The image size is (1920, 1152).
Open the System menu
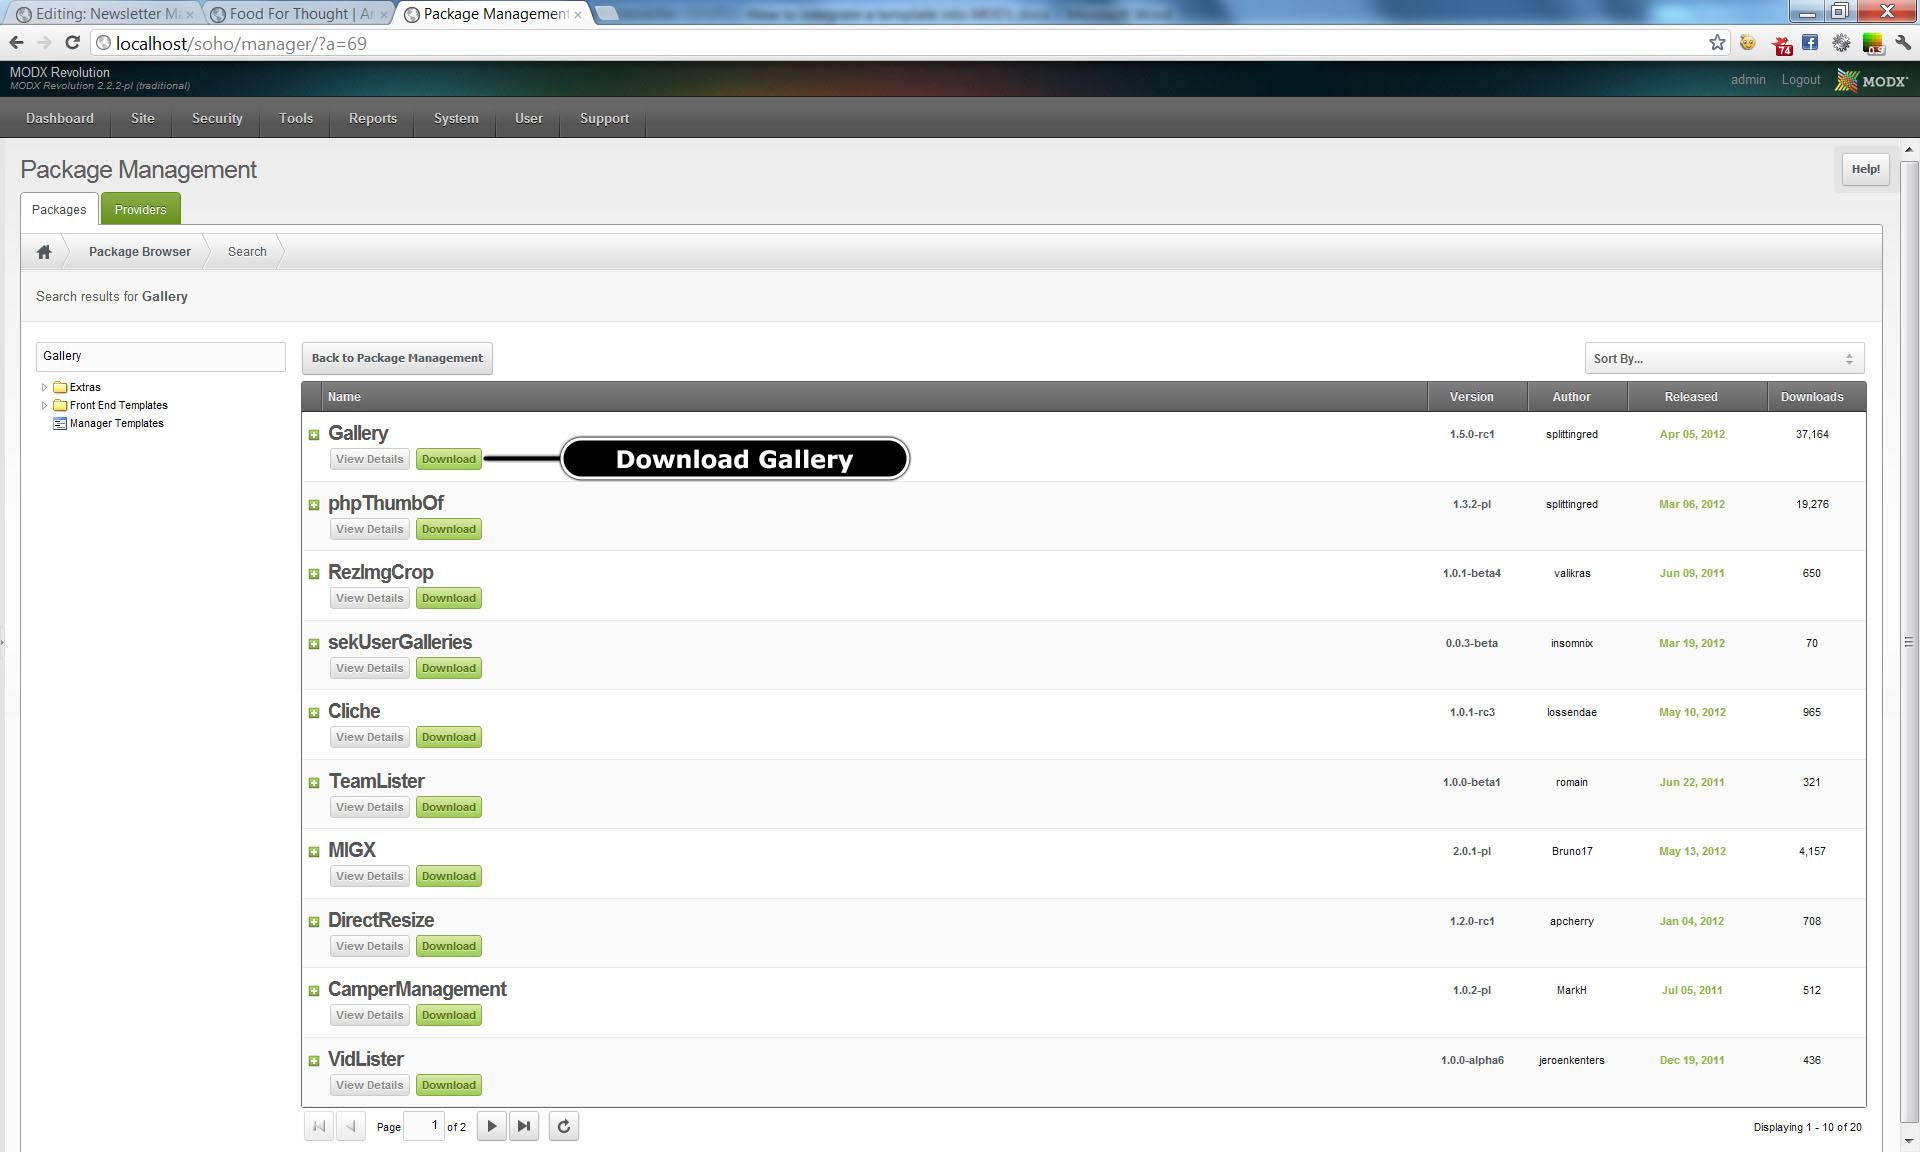(x=456, y=118)
